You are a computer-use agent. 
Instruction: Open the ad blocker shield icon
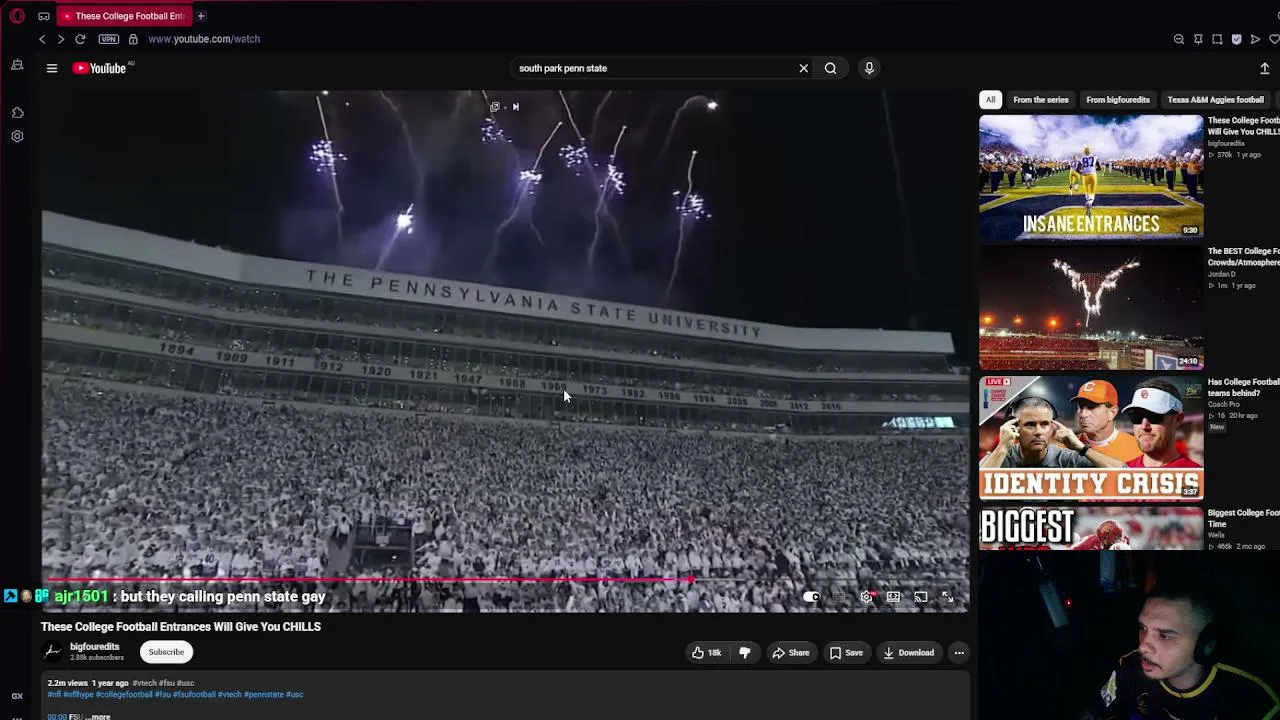1236,39
